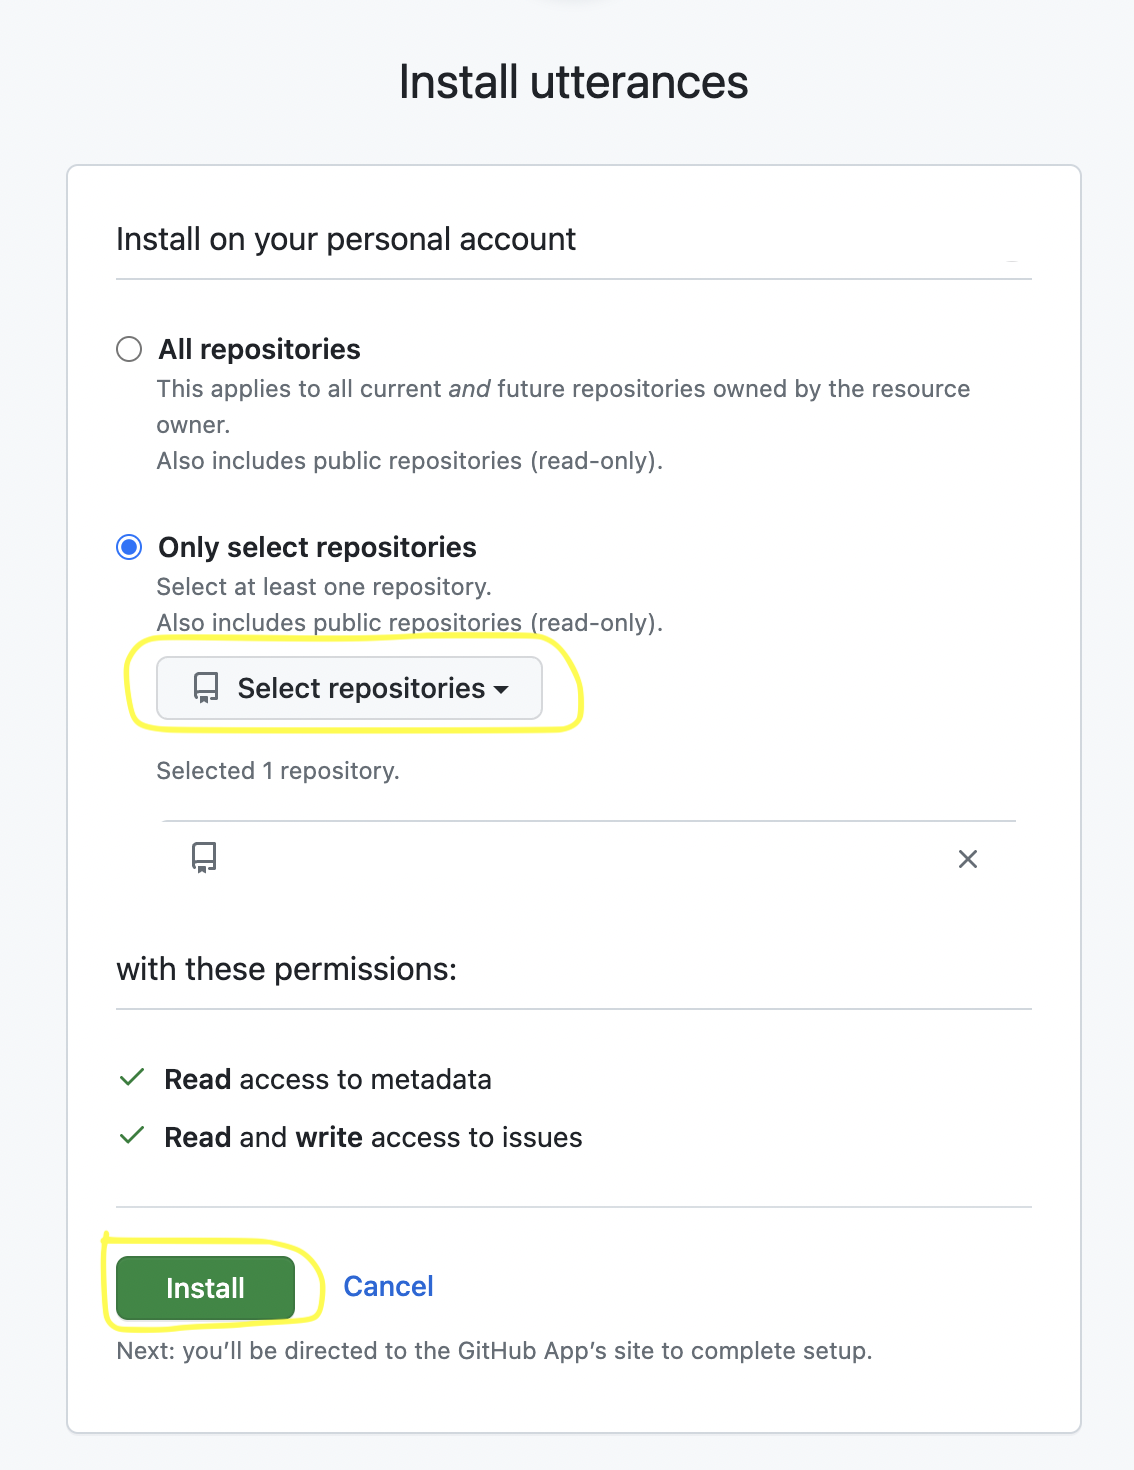Click the Read access to metadata permission text
1134x1470 pixels.
pos(328,1079)
